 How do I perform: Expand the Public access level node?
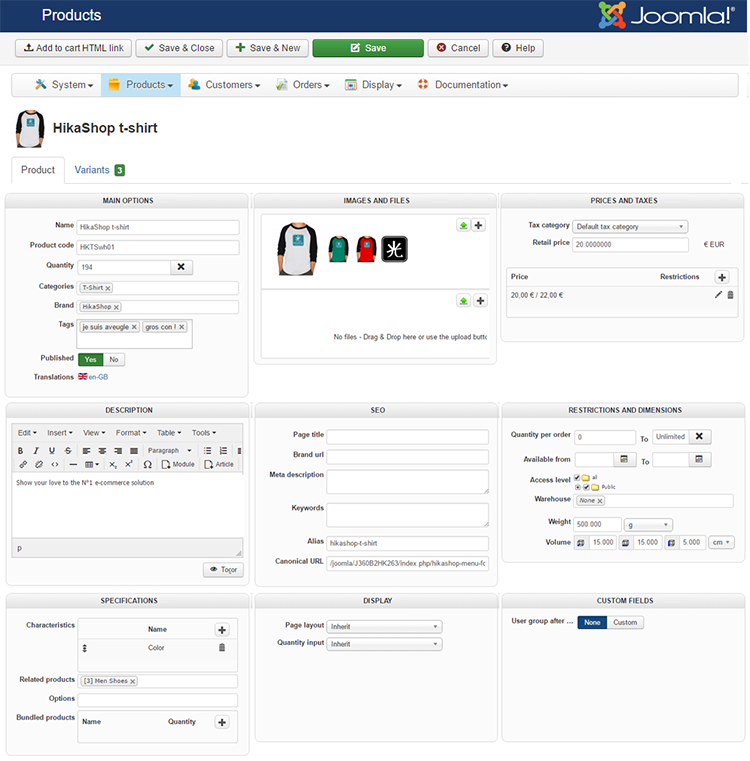578,487
